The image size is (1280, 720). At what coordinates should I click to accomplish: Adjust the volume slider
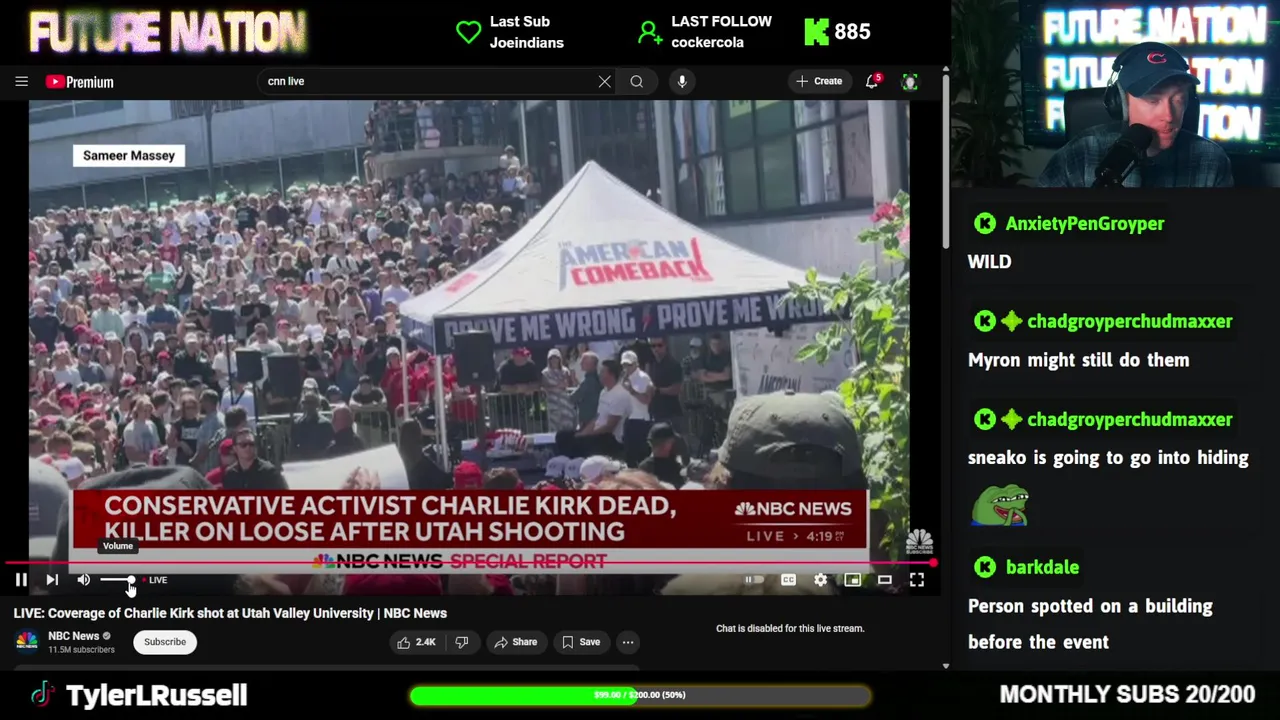117,580
